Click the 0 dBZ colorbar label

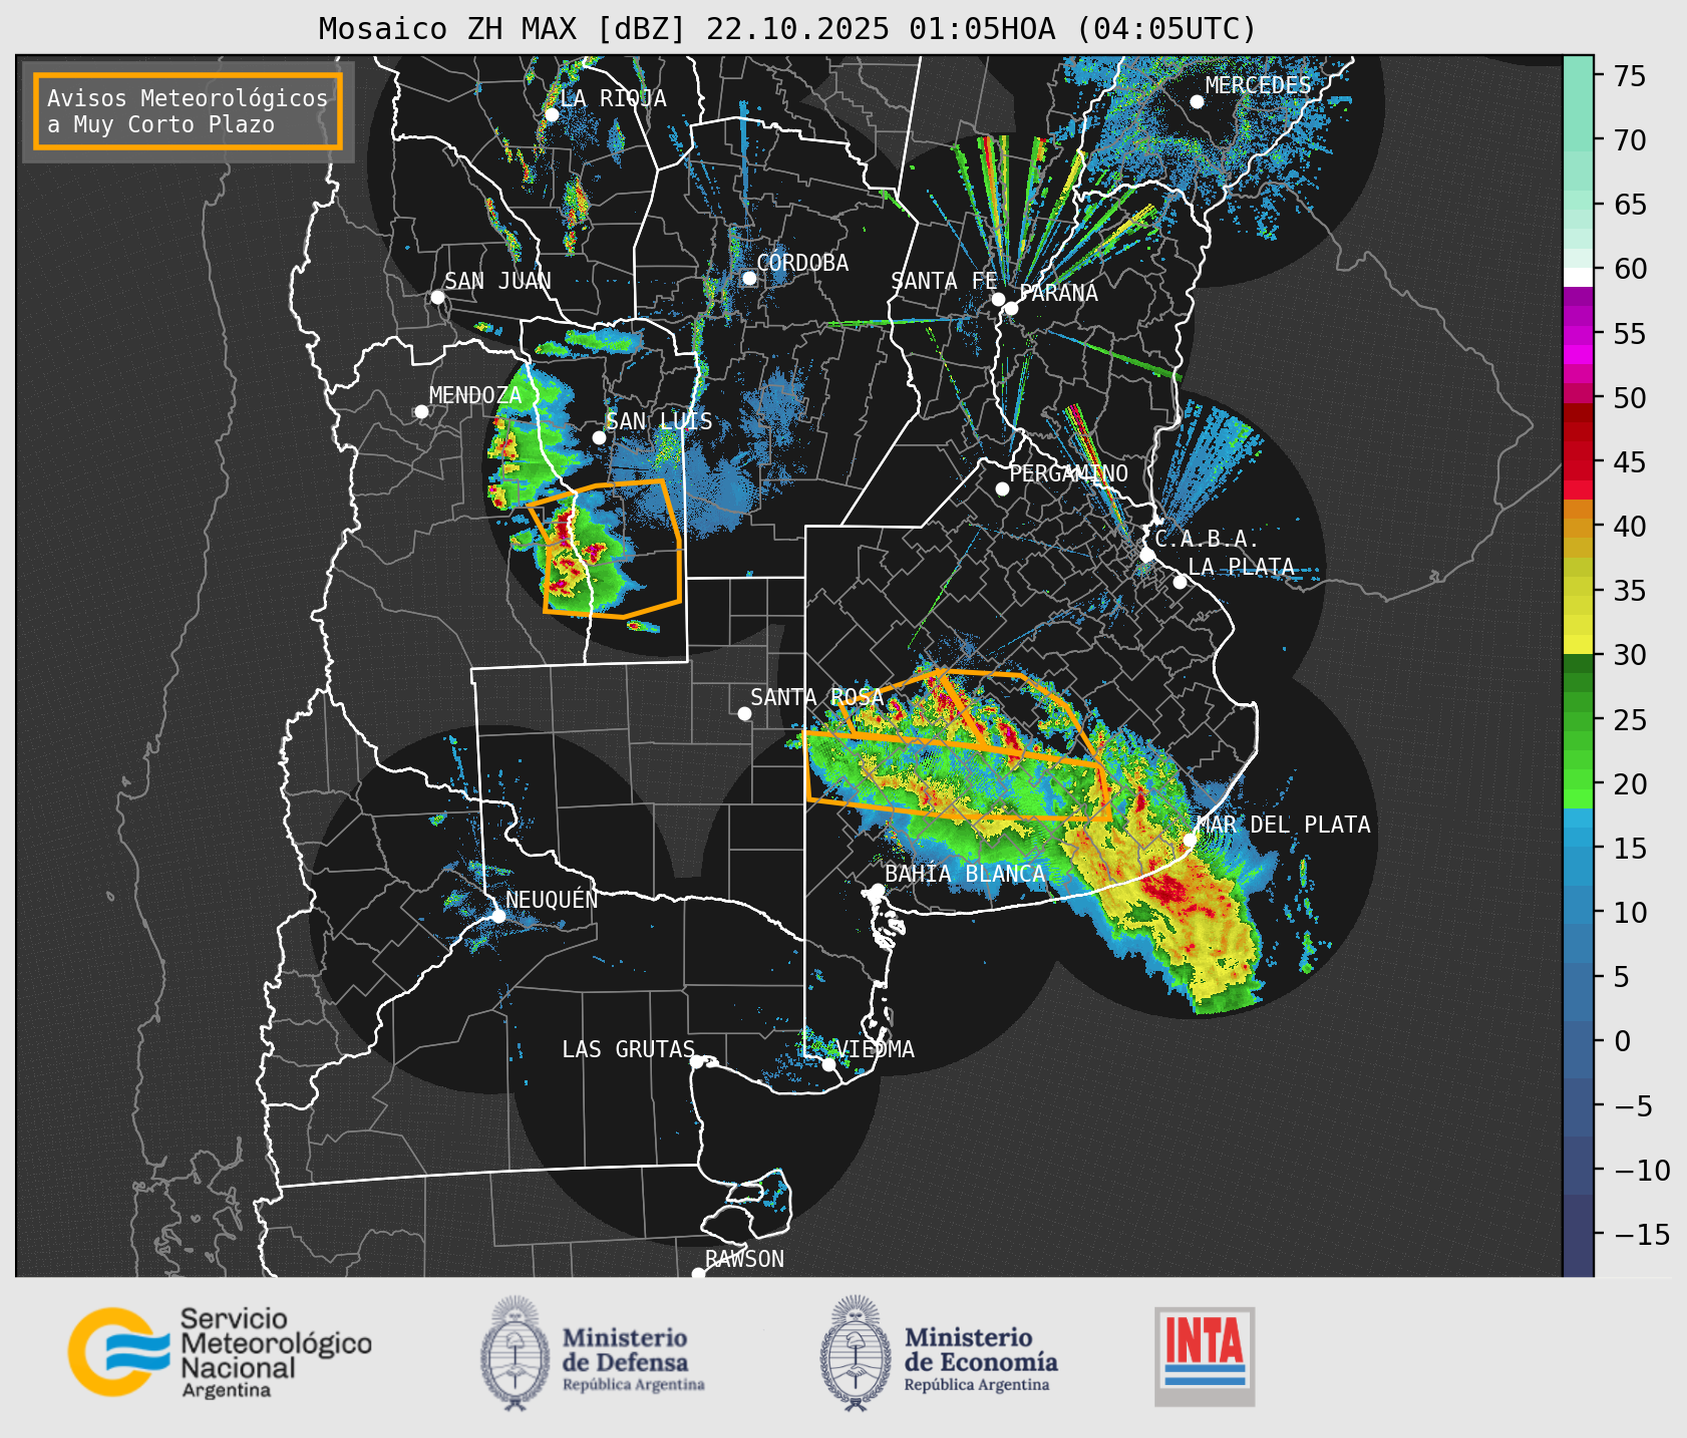coord(1622,1042)
